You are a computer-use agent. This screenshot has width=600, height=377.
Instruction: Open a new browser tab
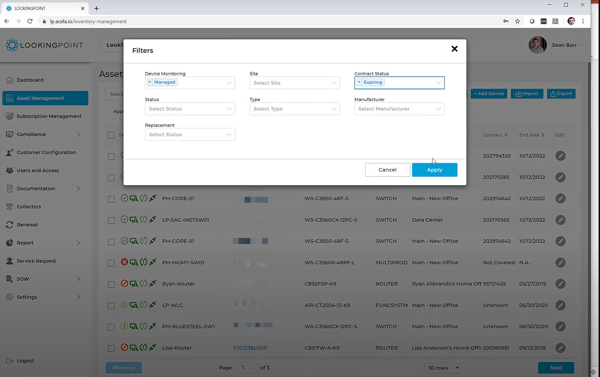[96, 8]
